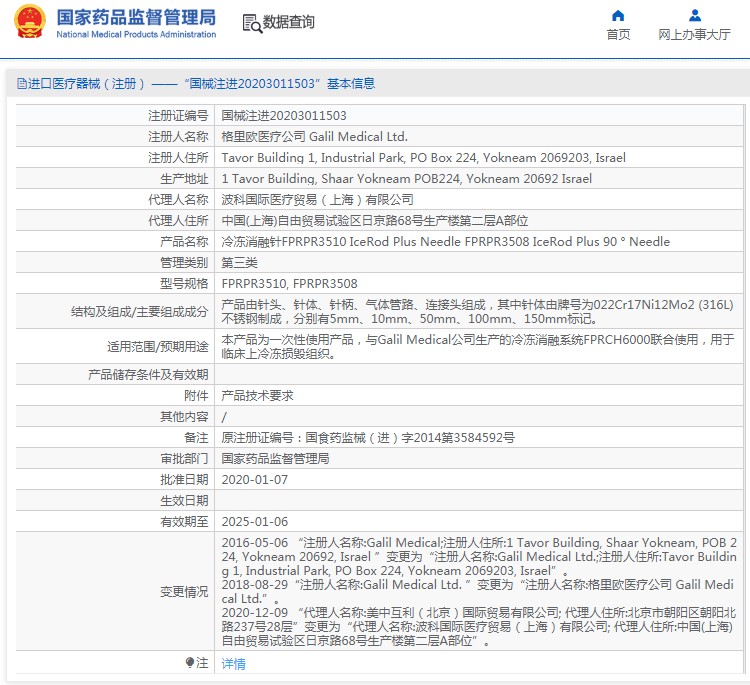Click 管理类别 label cell
The height and width of the screenshot is (685, 750).
[115, 263]
